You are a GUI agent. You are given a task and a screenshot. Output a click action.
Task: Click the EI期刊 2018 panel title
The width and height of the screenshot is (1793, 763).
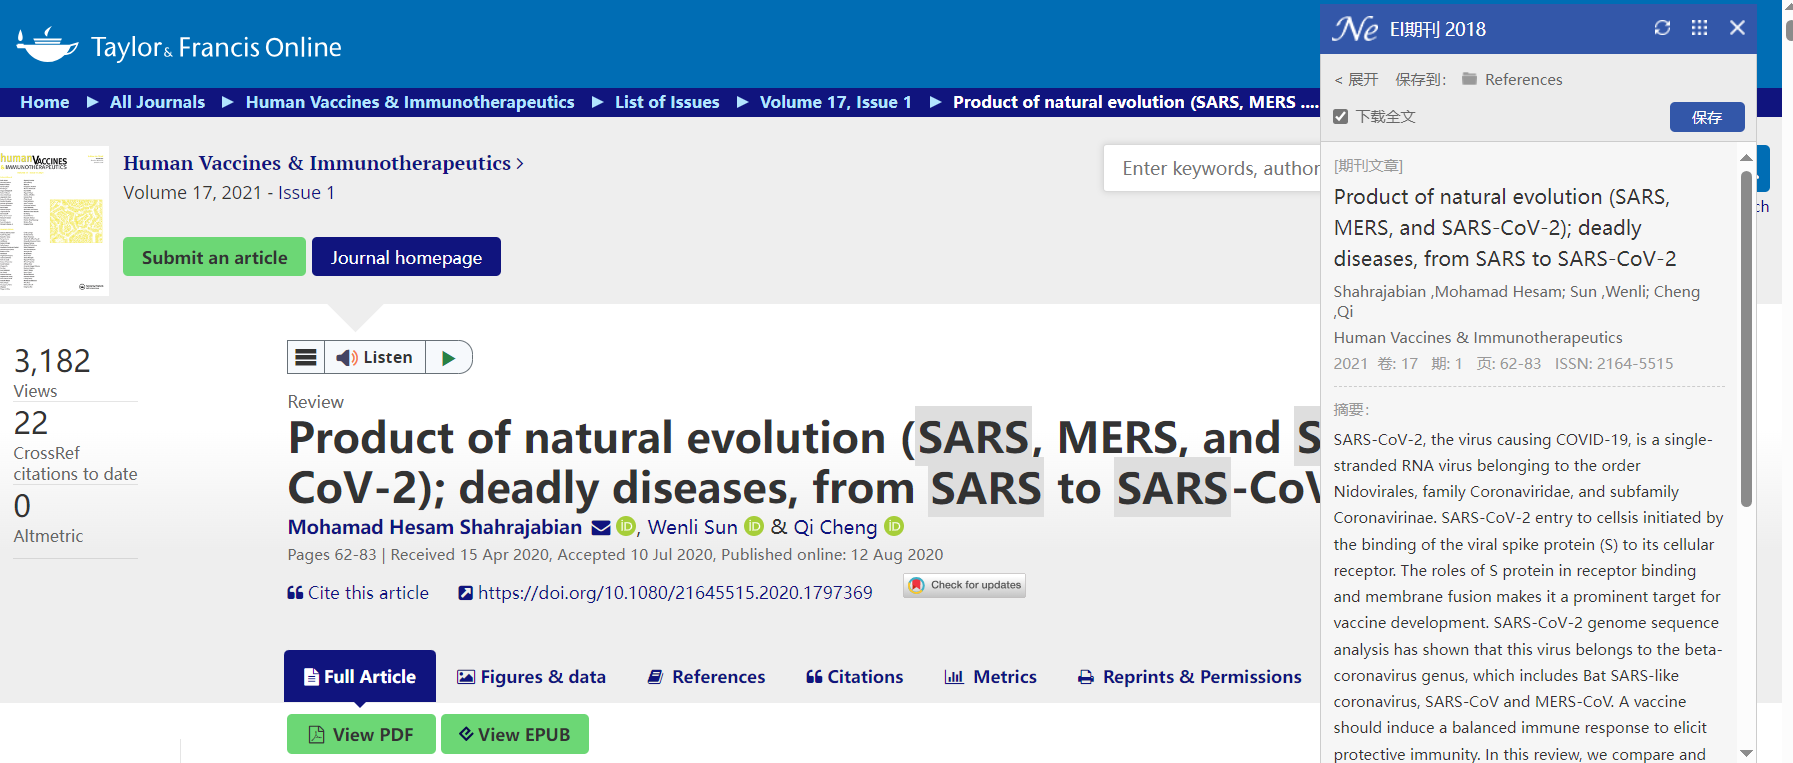pos(1438,29)
